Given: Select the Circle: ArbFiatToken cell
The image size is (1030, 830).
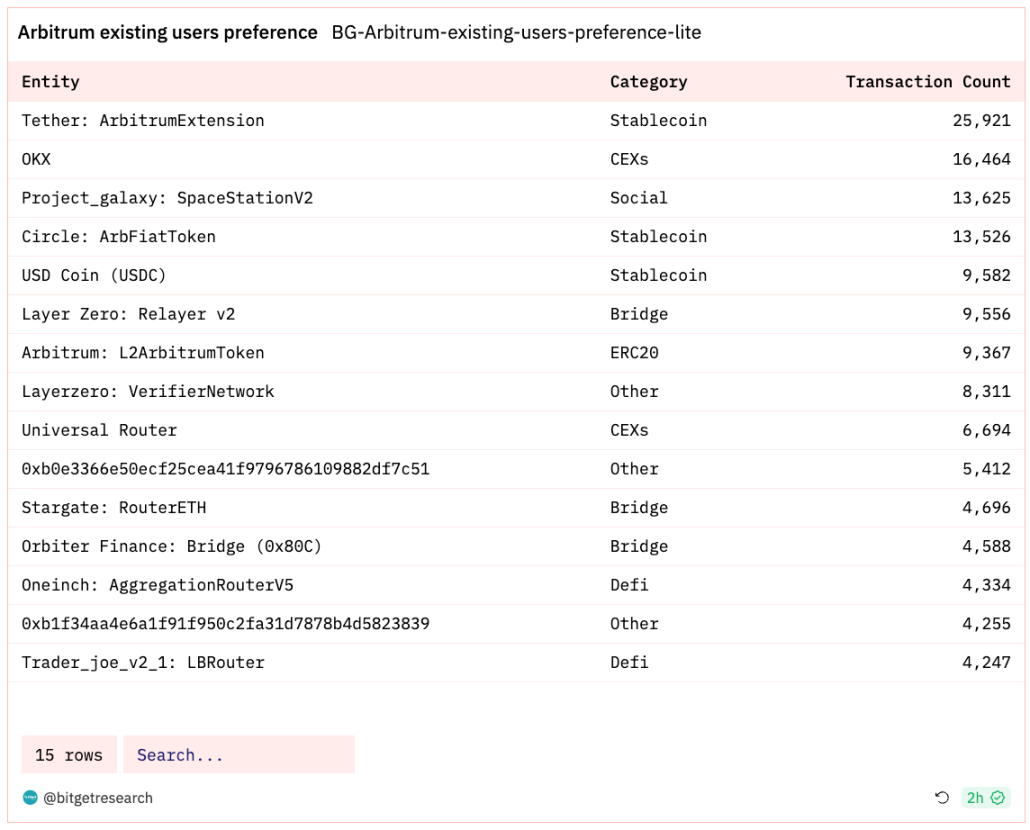Looking at the screenshot, I should tap(118, 236).
